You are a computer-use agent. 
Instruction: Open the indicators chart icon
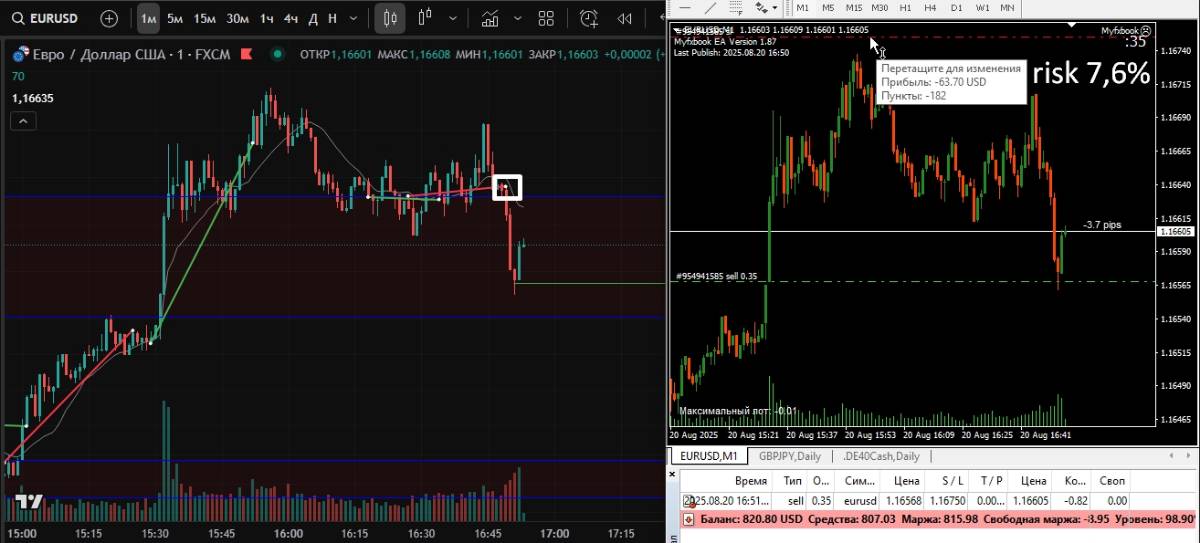tap(490, 18)
